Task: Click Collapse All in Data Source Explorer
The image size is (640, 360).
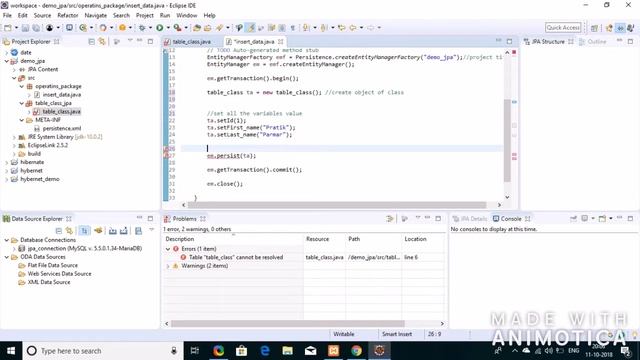Action: click(59, 231)
